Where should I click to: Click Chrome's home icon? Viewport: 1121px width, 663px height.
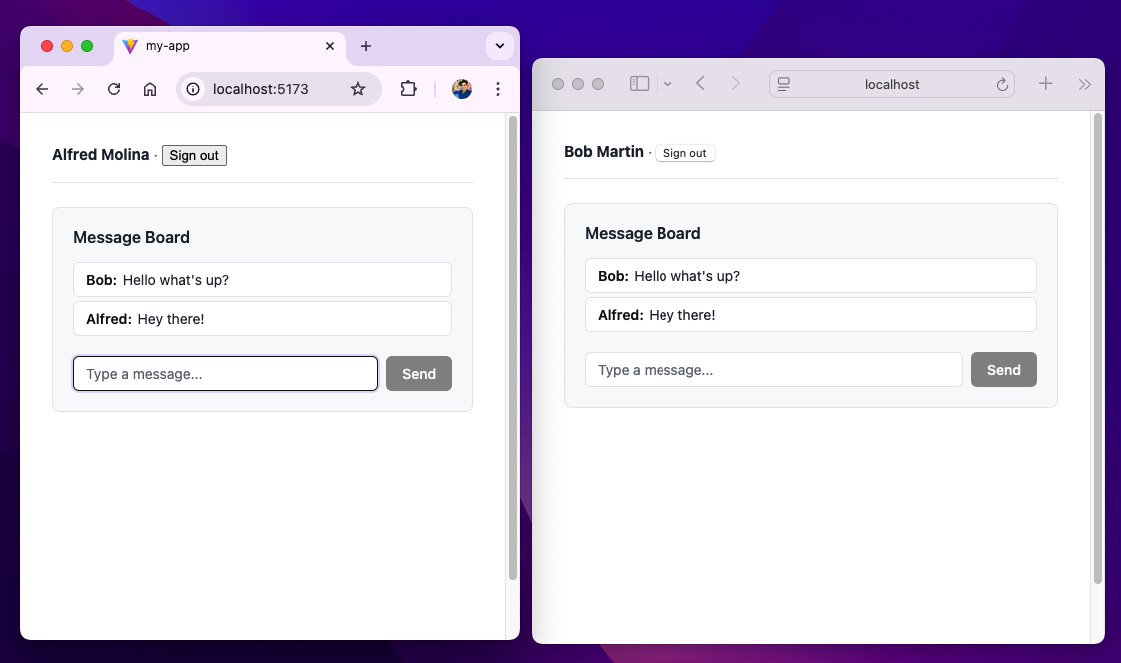click(x=150, y=89)
